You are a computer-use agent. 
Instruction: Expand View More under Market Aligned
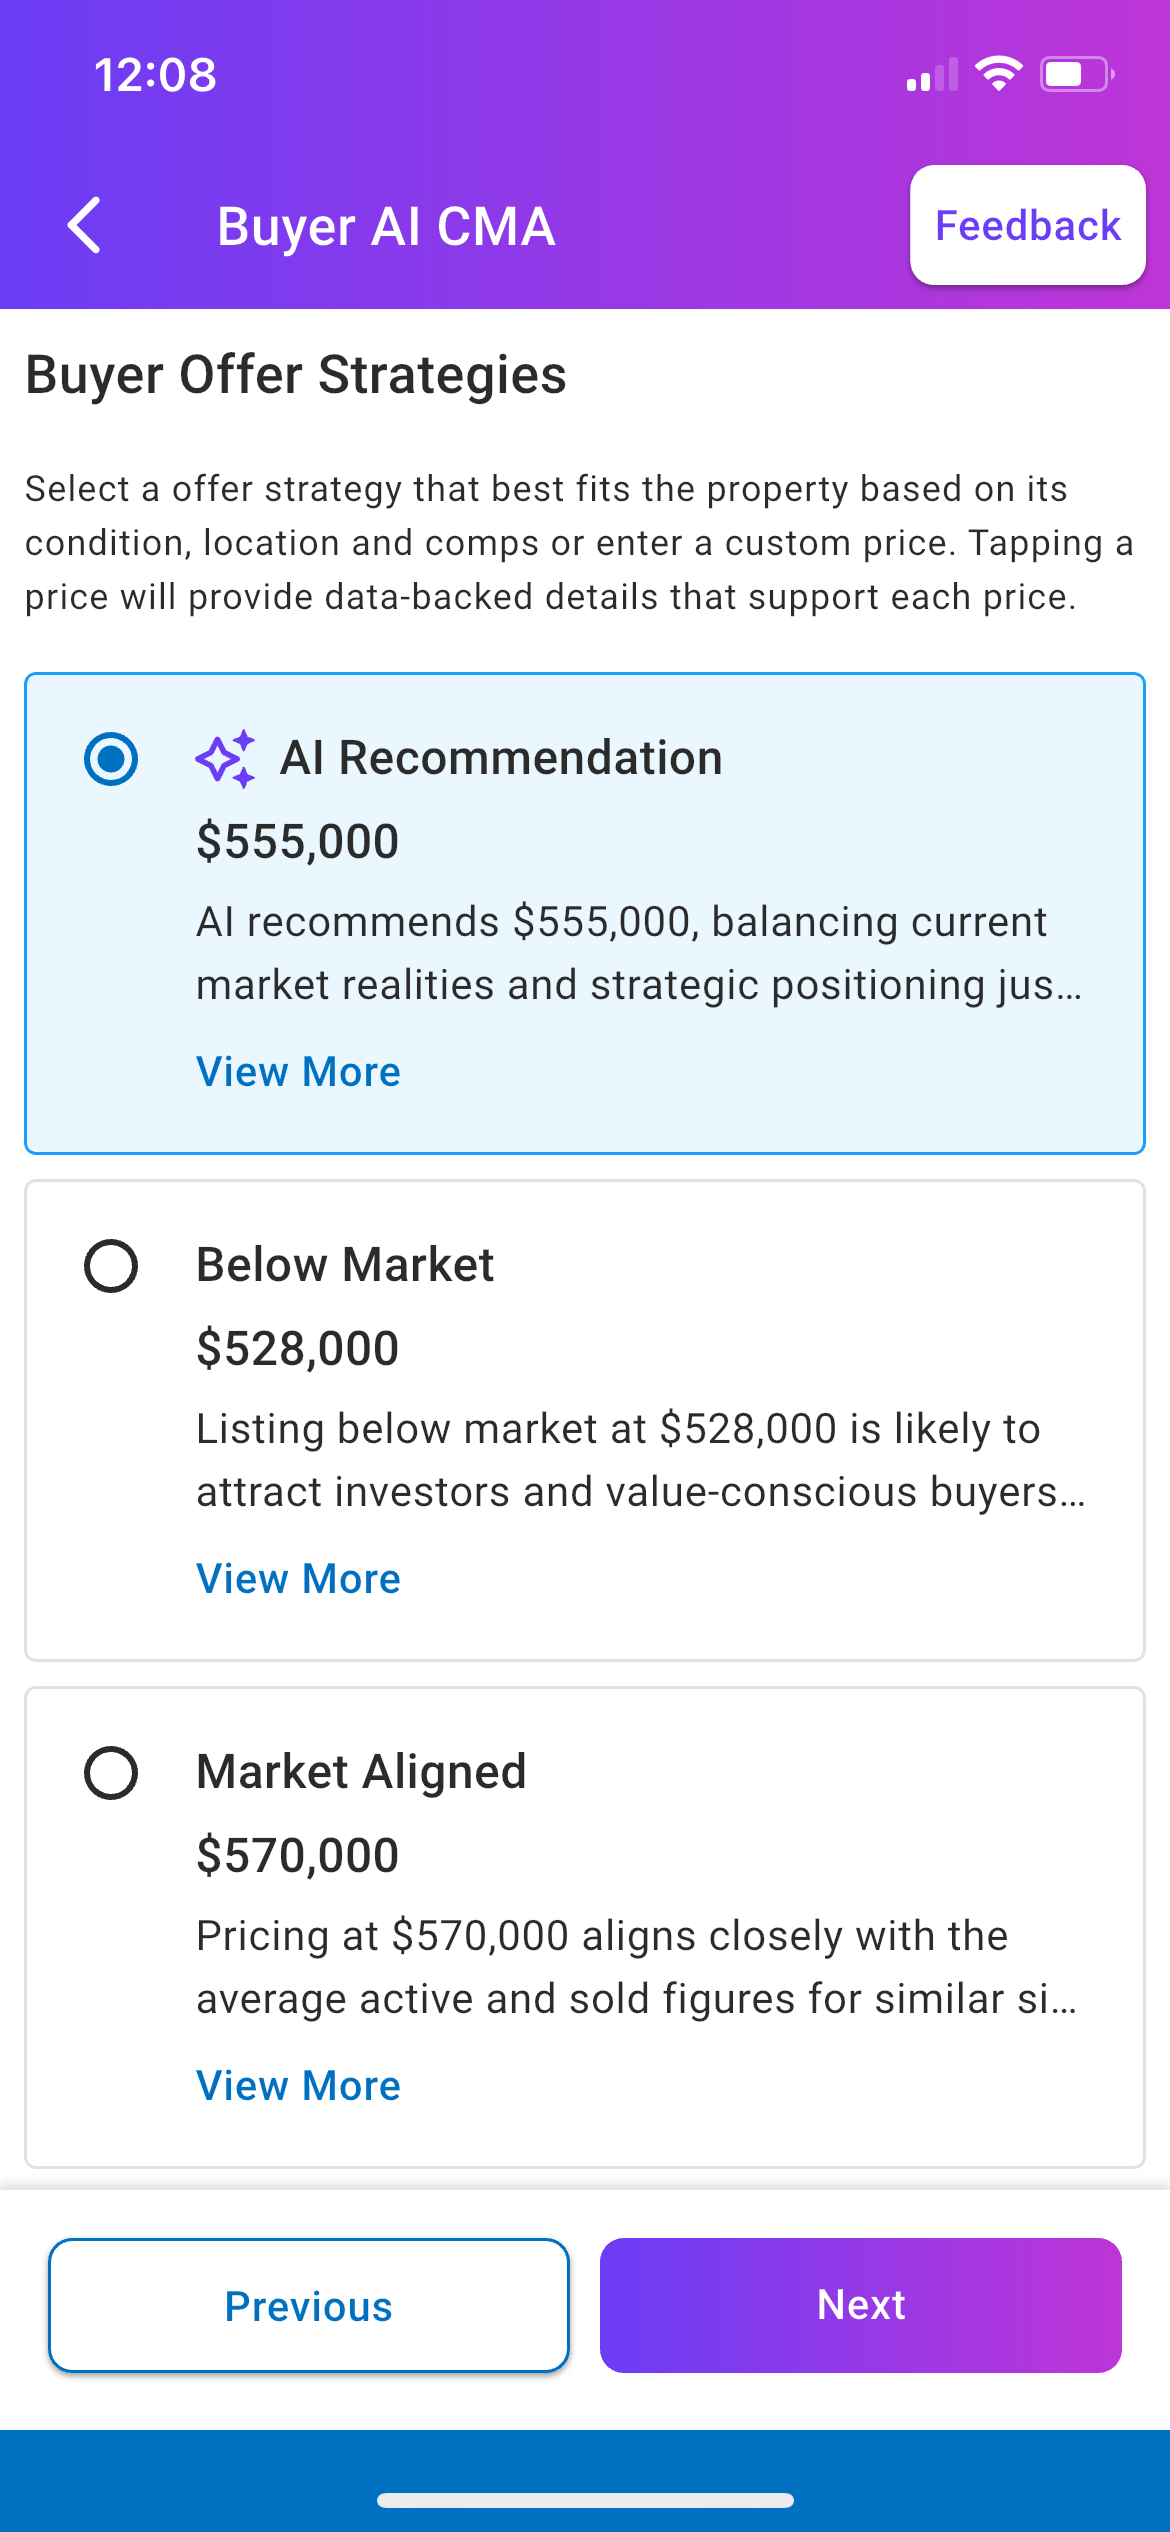coord(298,2086)
